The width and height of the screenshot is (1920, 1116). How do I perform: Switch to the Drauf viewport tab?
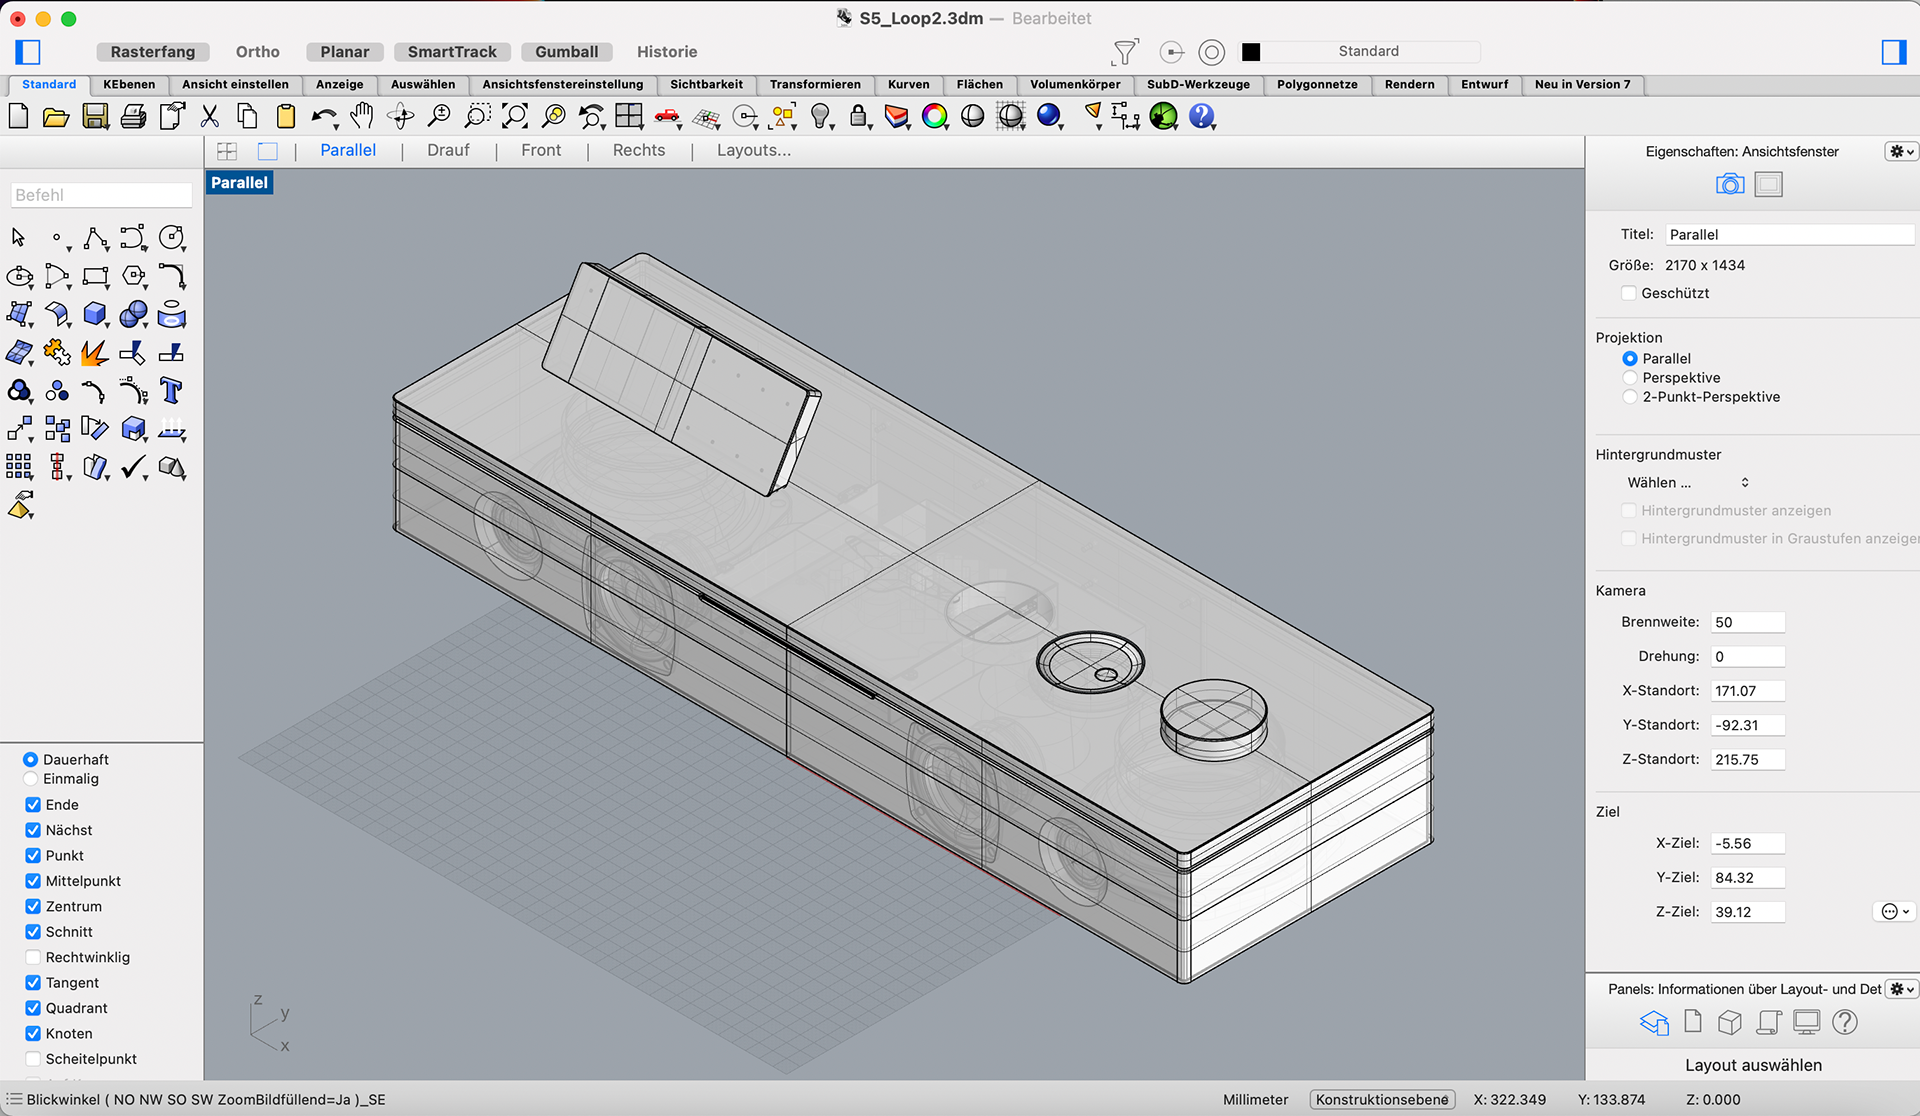point(448,150)
